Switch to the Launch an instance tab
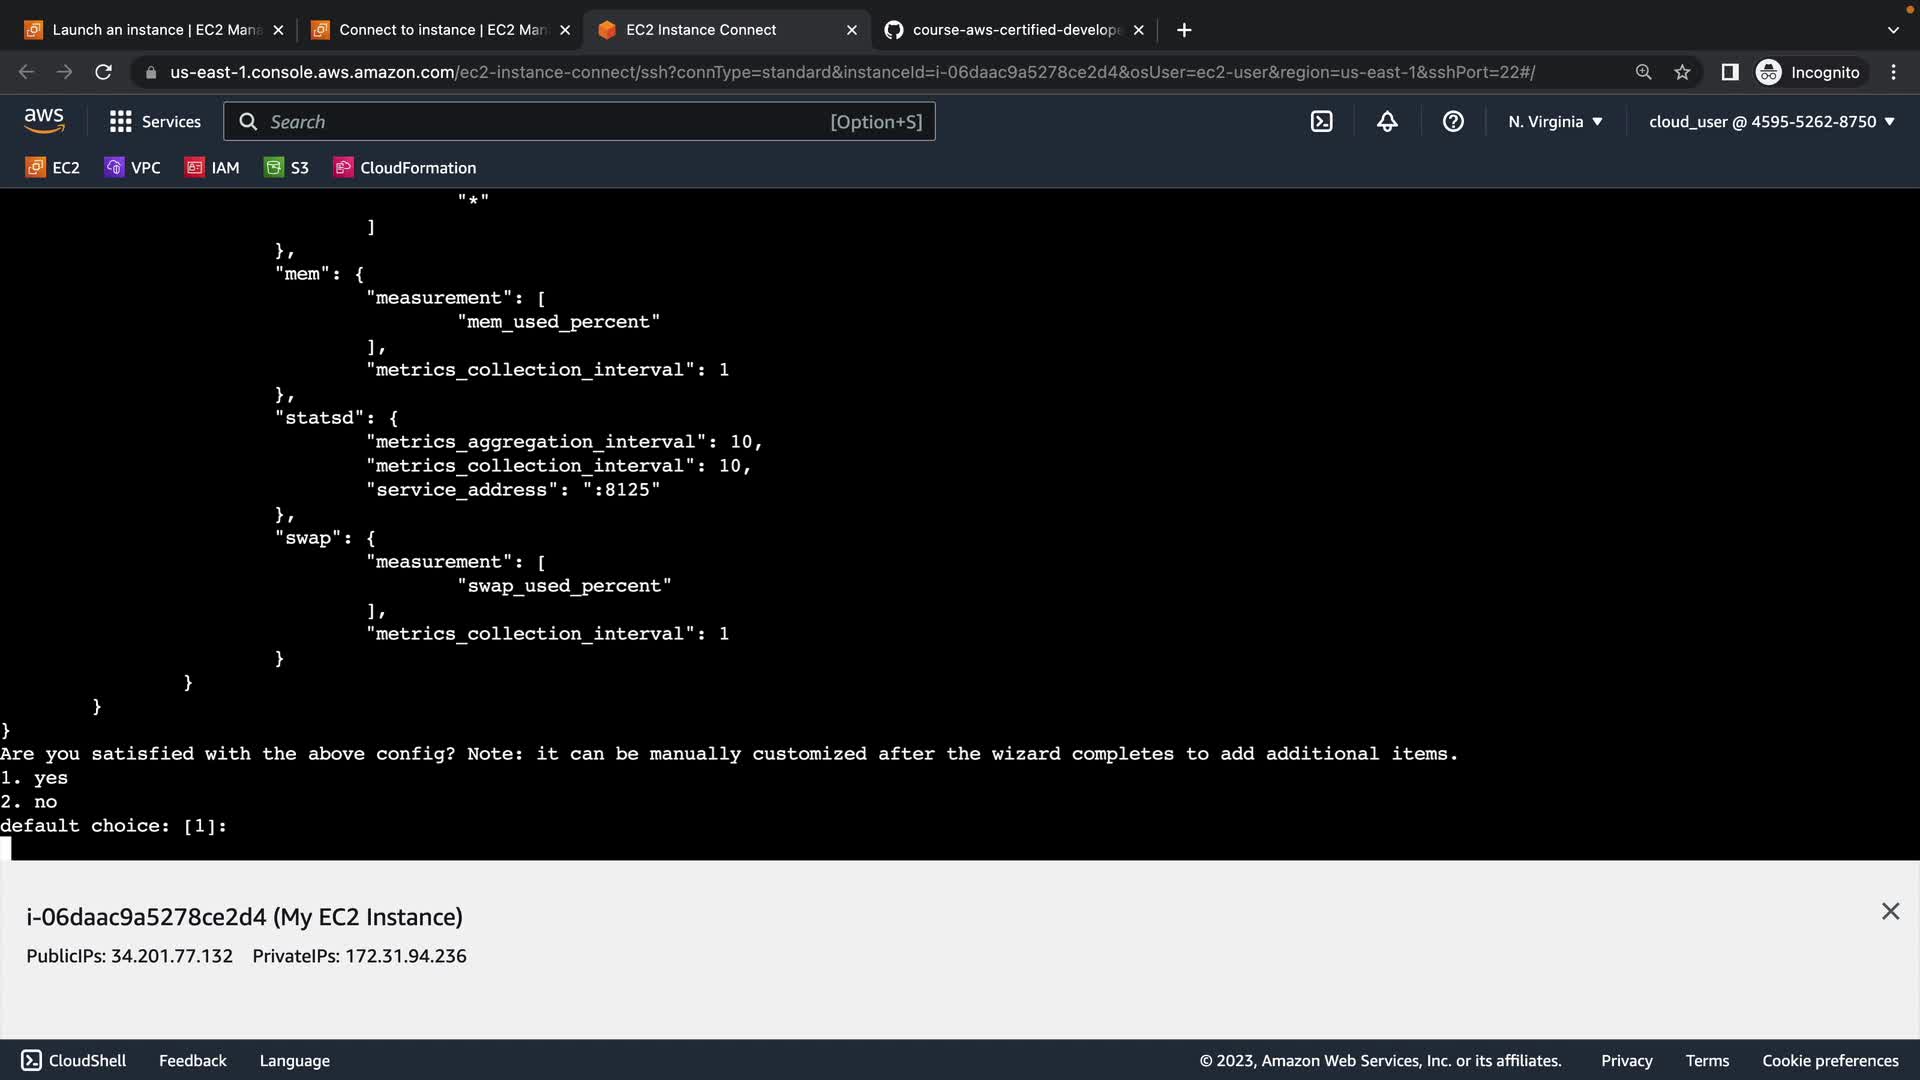This screenshot has height=1080, width=1920. [150, 30]
